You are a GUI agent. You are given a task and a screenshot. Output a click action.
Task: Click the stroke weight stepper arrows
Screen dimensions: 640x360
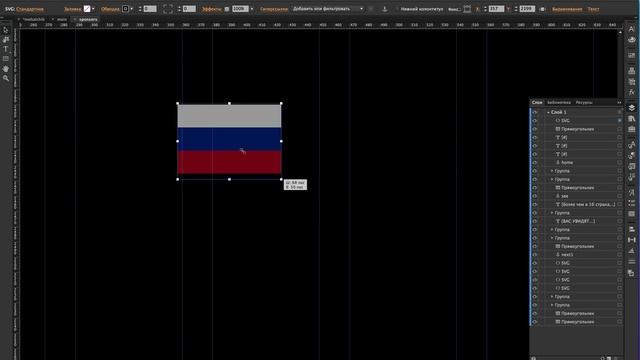[140, 9]
